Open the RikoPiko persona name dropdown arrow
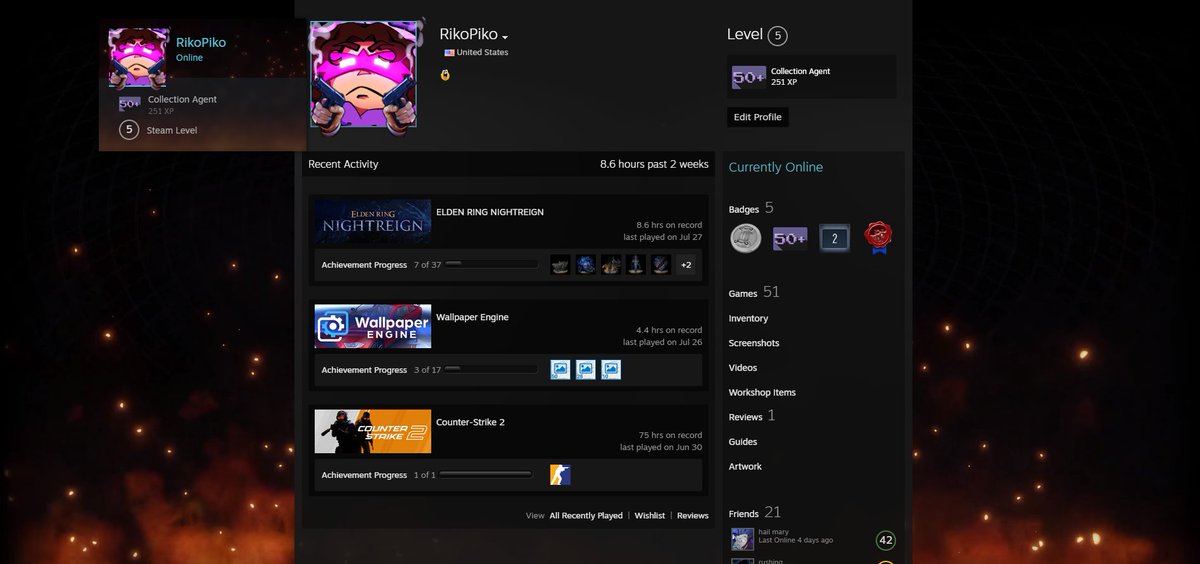Screen dimensions: 1200x564 pyautogui.click(x=505, y=37)
